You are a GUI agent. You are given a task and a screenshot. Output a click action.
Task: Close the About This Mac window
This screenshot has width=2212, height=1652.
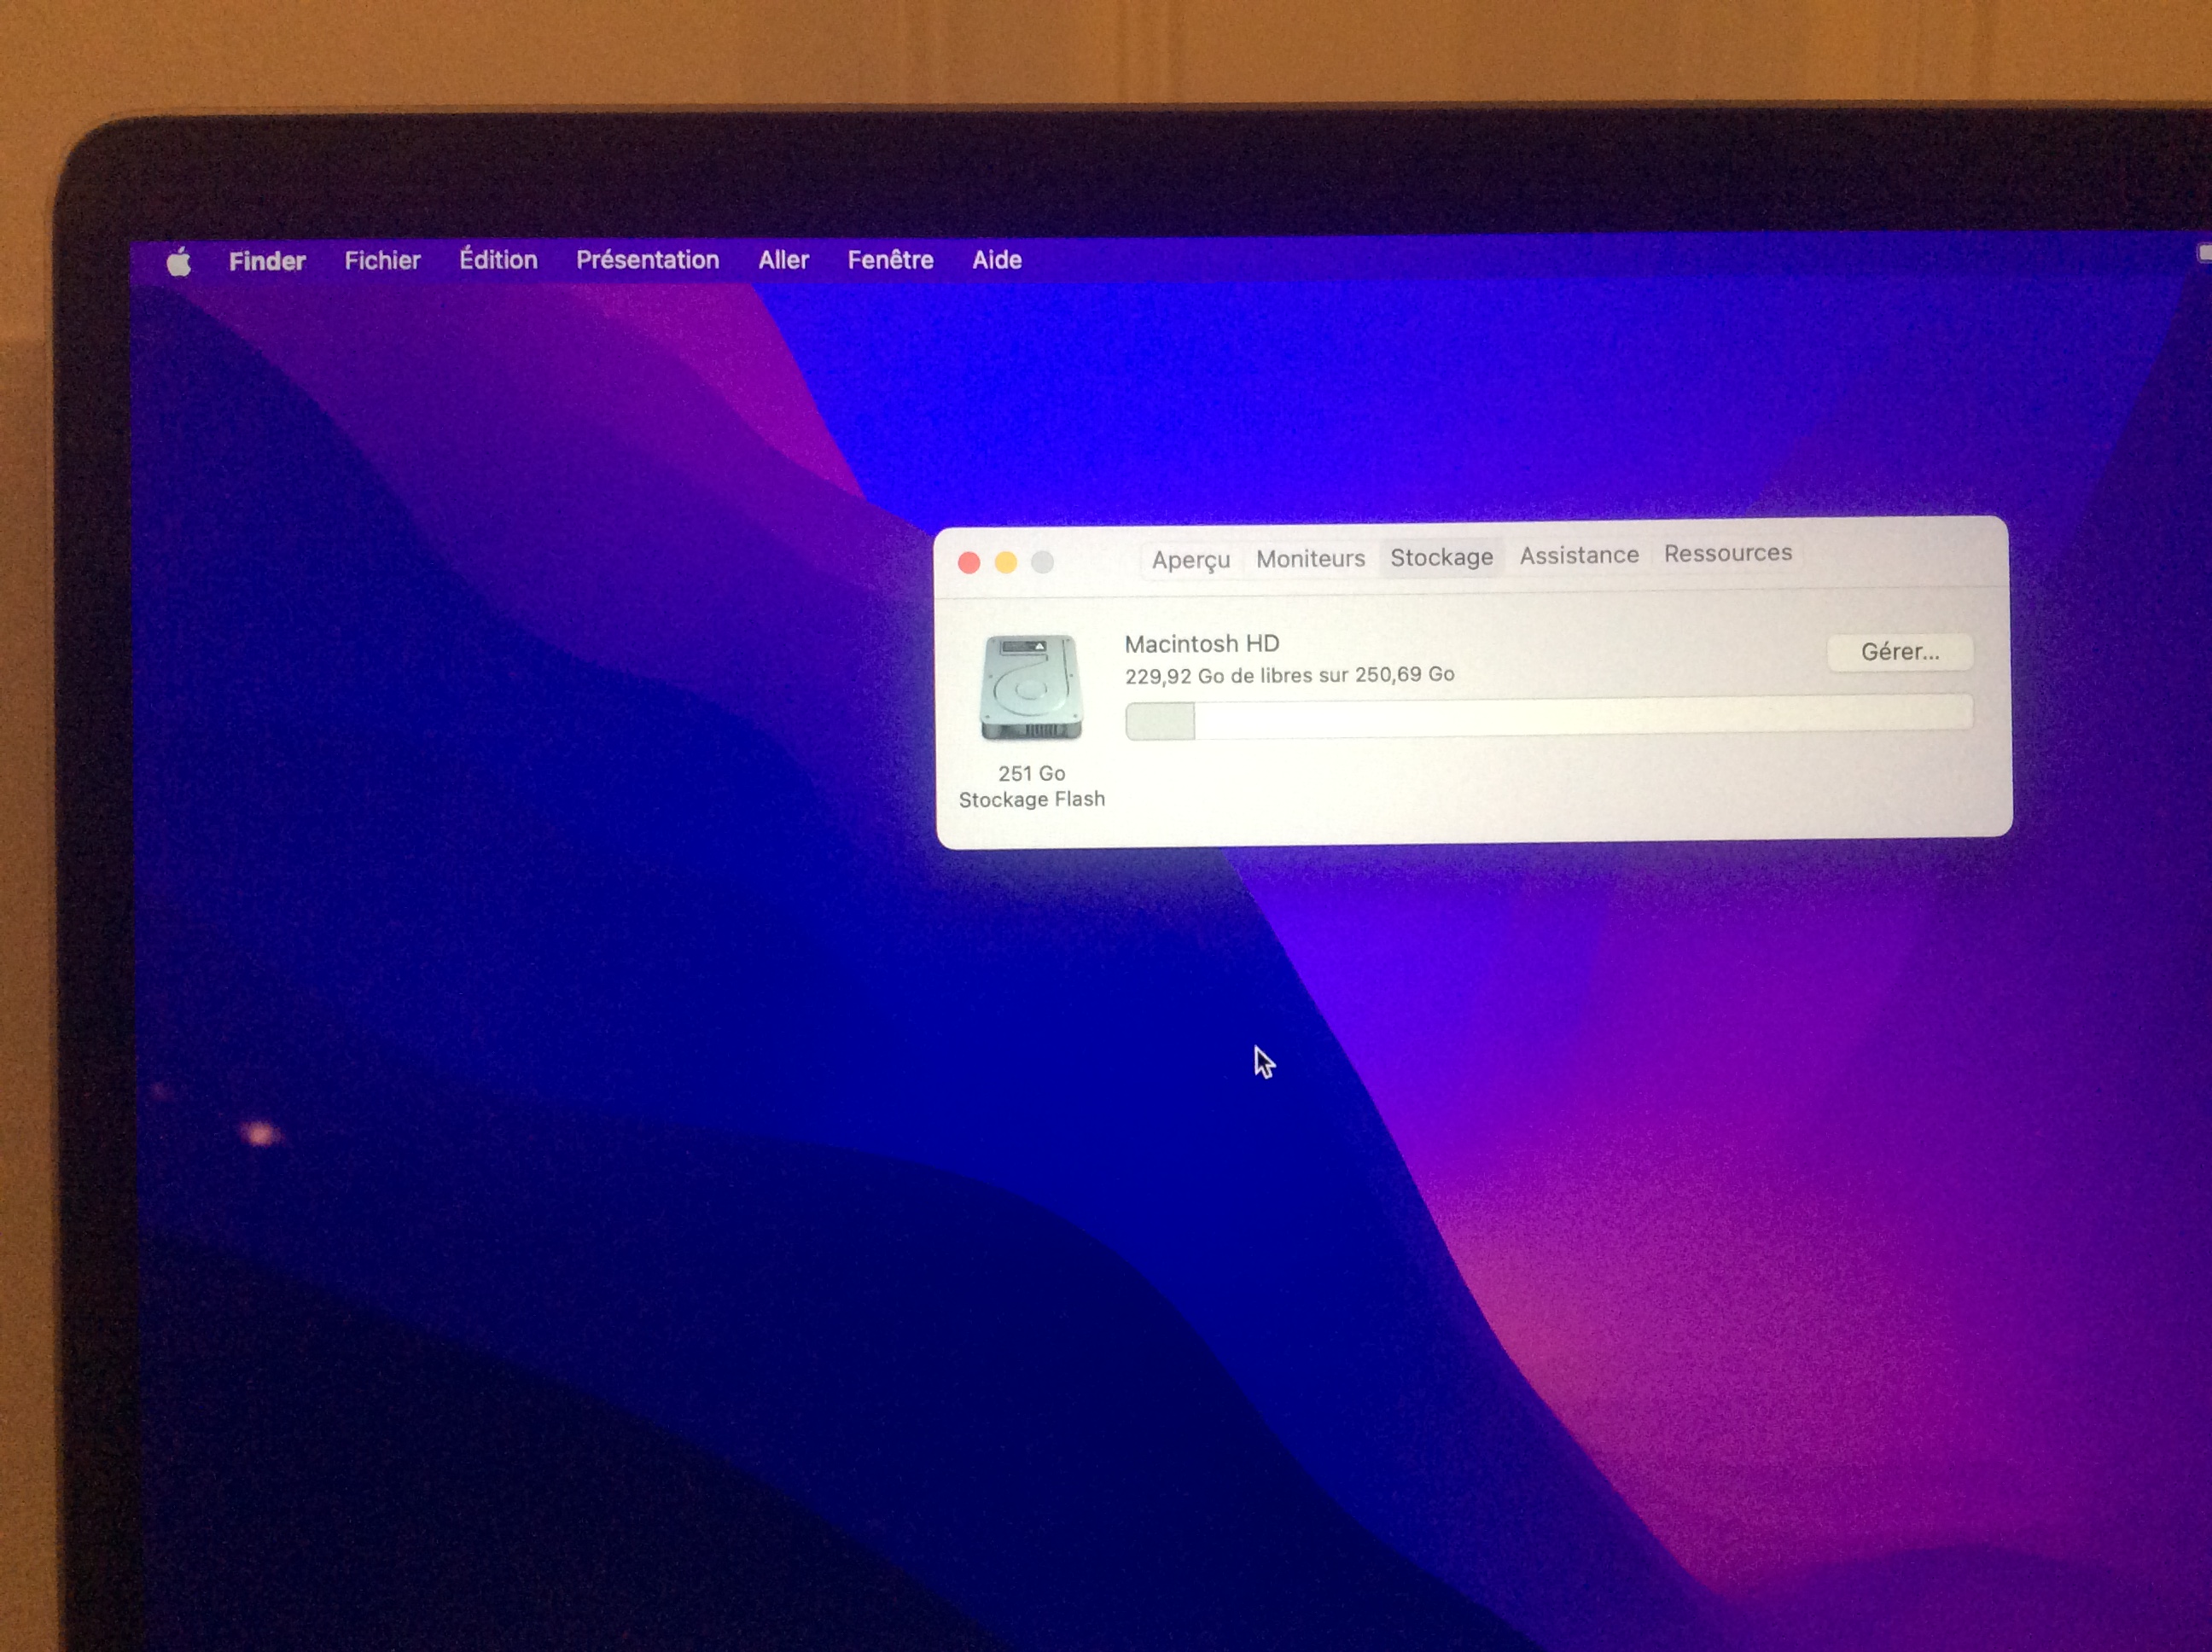point(968,563)
